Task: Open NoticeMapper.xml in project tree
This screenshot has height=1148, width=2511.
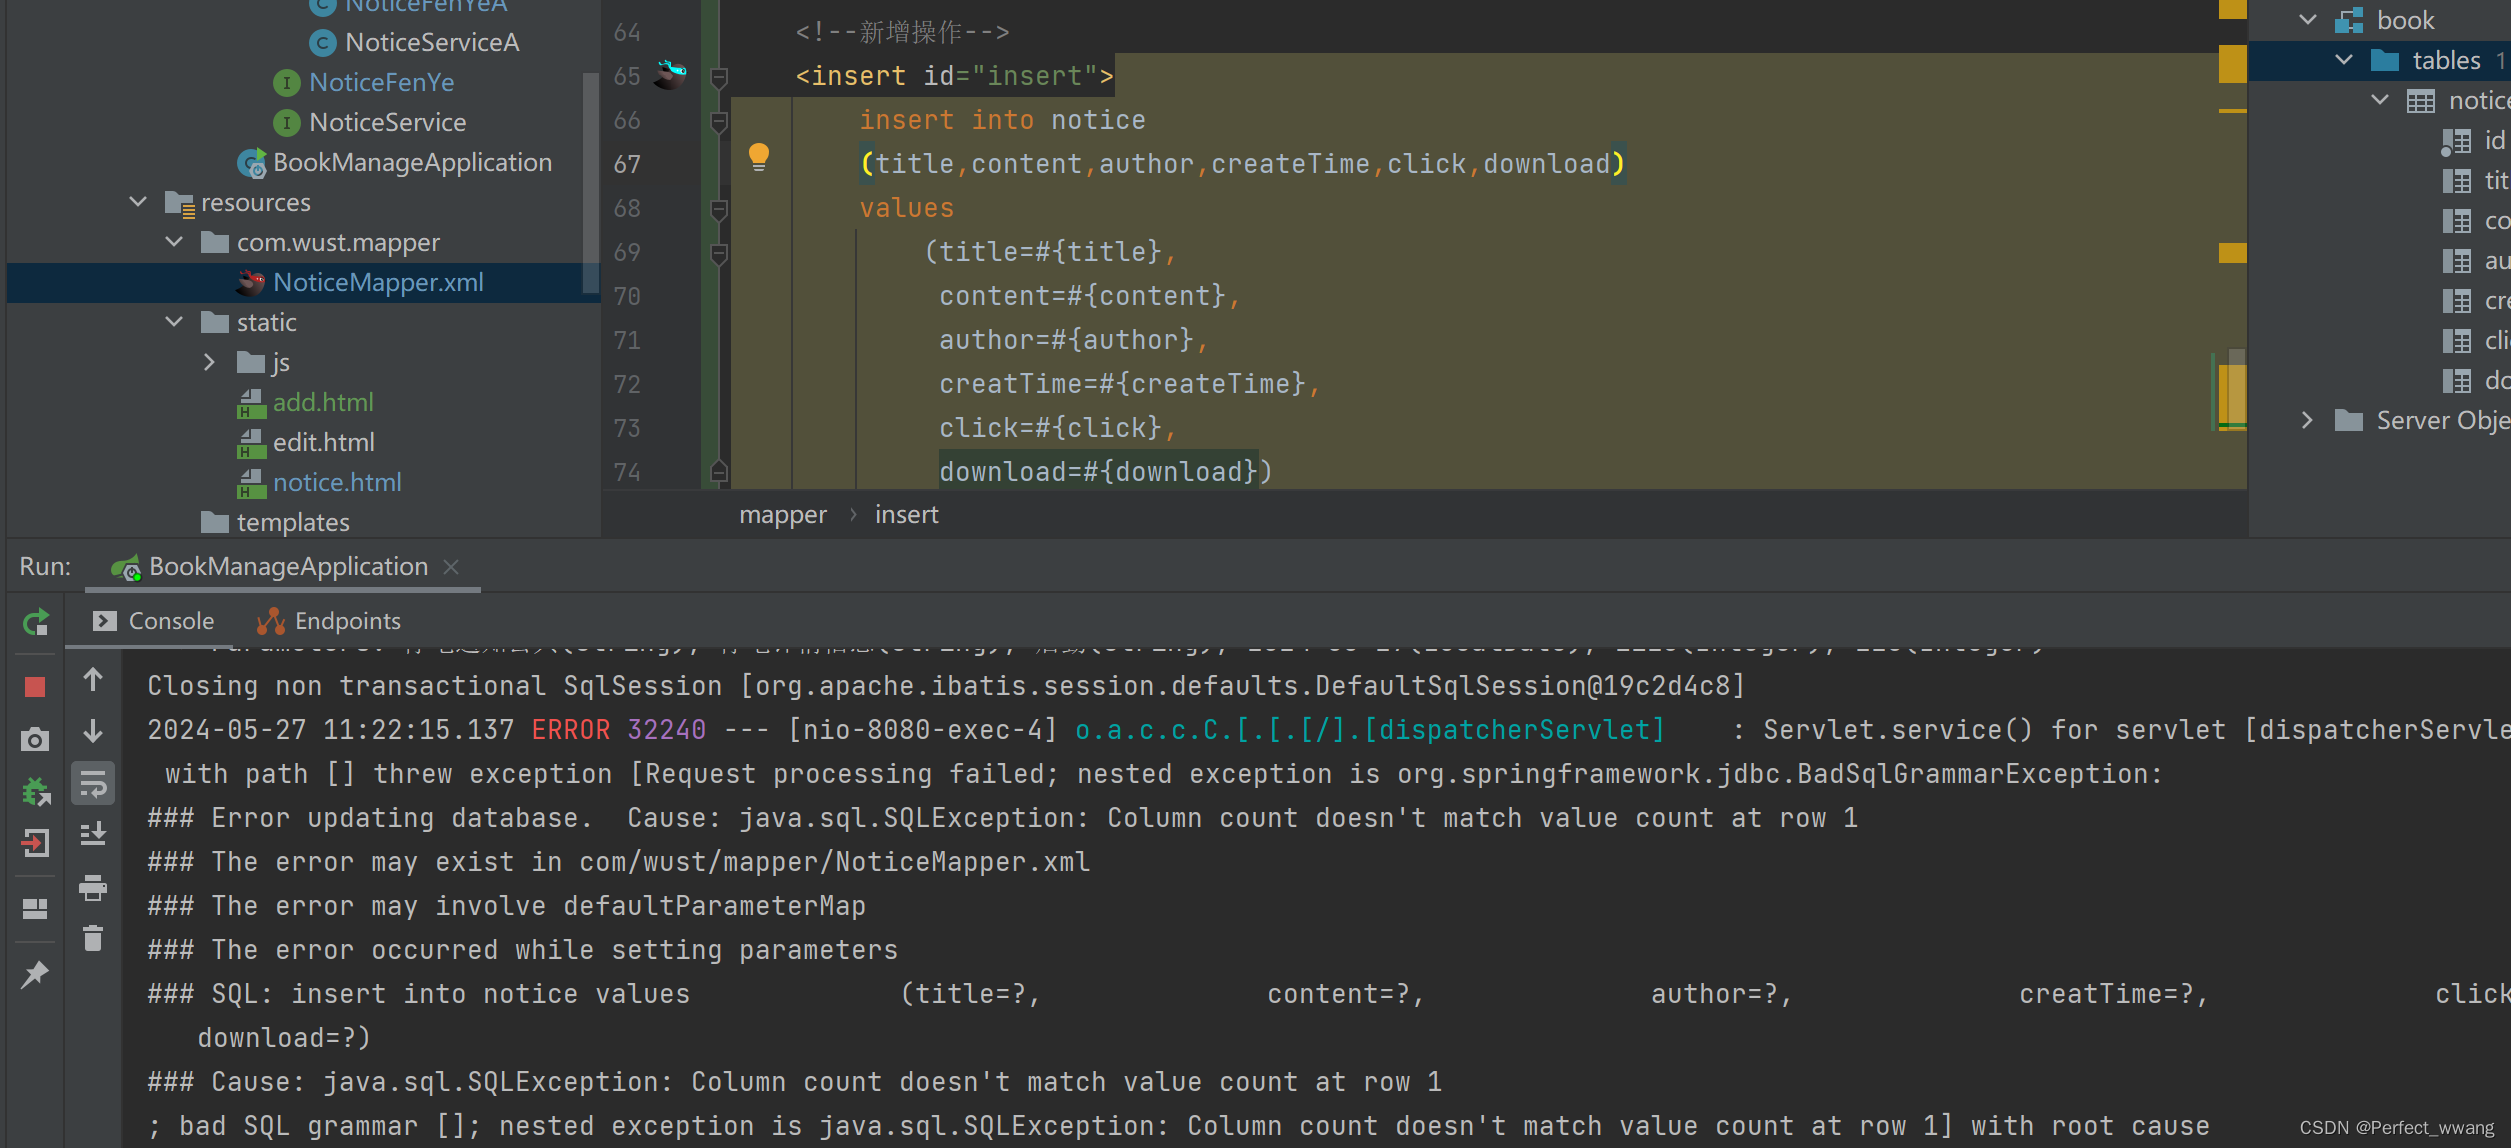Action: tap(377, 283)
